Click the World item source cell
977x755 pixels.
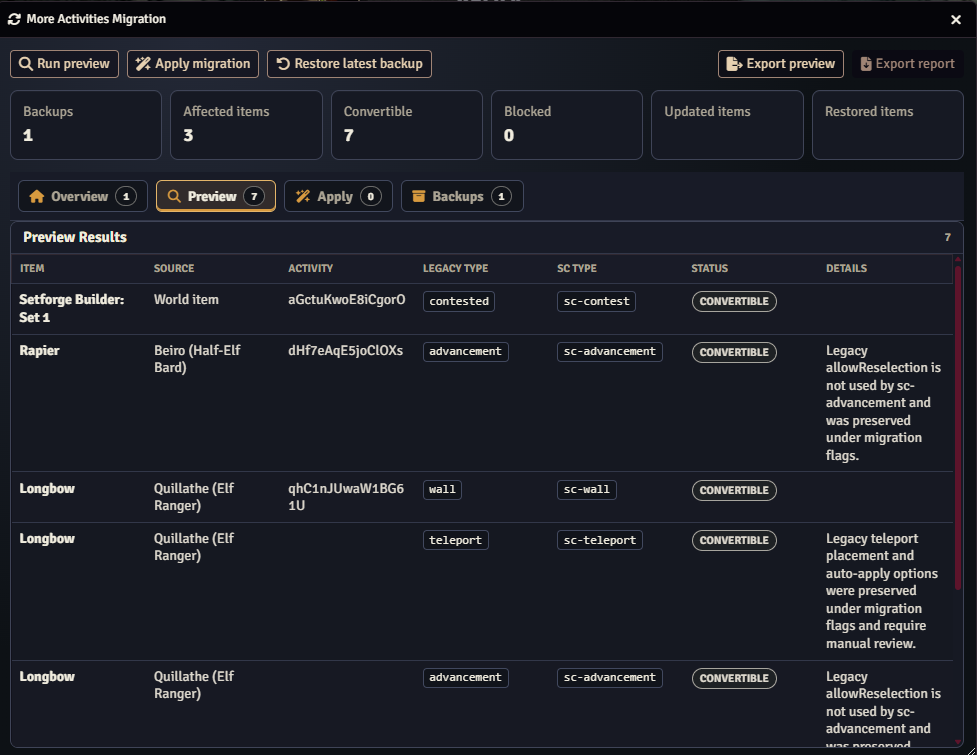tap(186, 300)
